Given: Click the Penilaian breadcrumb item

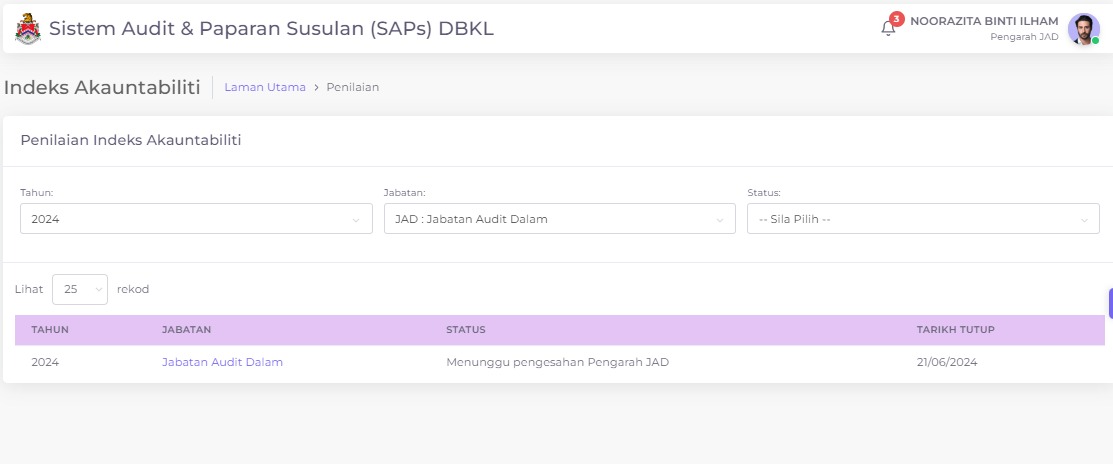Looking at the screenshot, I should (x=352, y=87).
